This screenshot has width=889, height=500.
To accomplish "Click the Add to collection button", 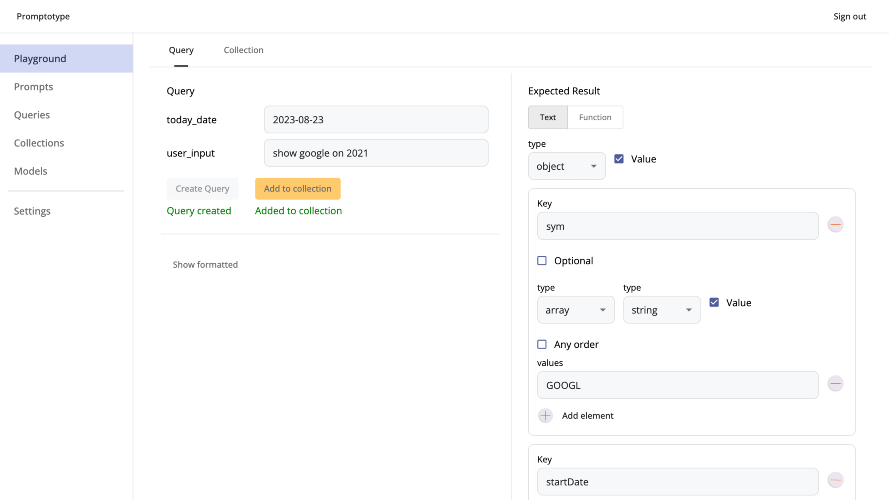I will coord(298,189).
